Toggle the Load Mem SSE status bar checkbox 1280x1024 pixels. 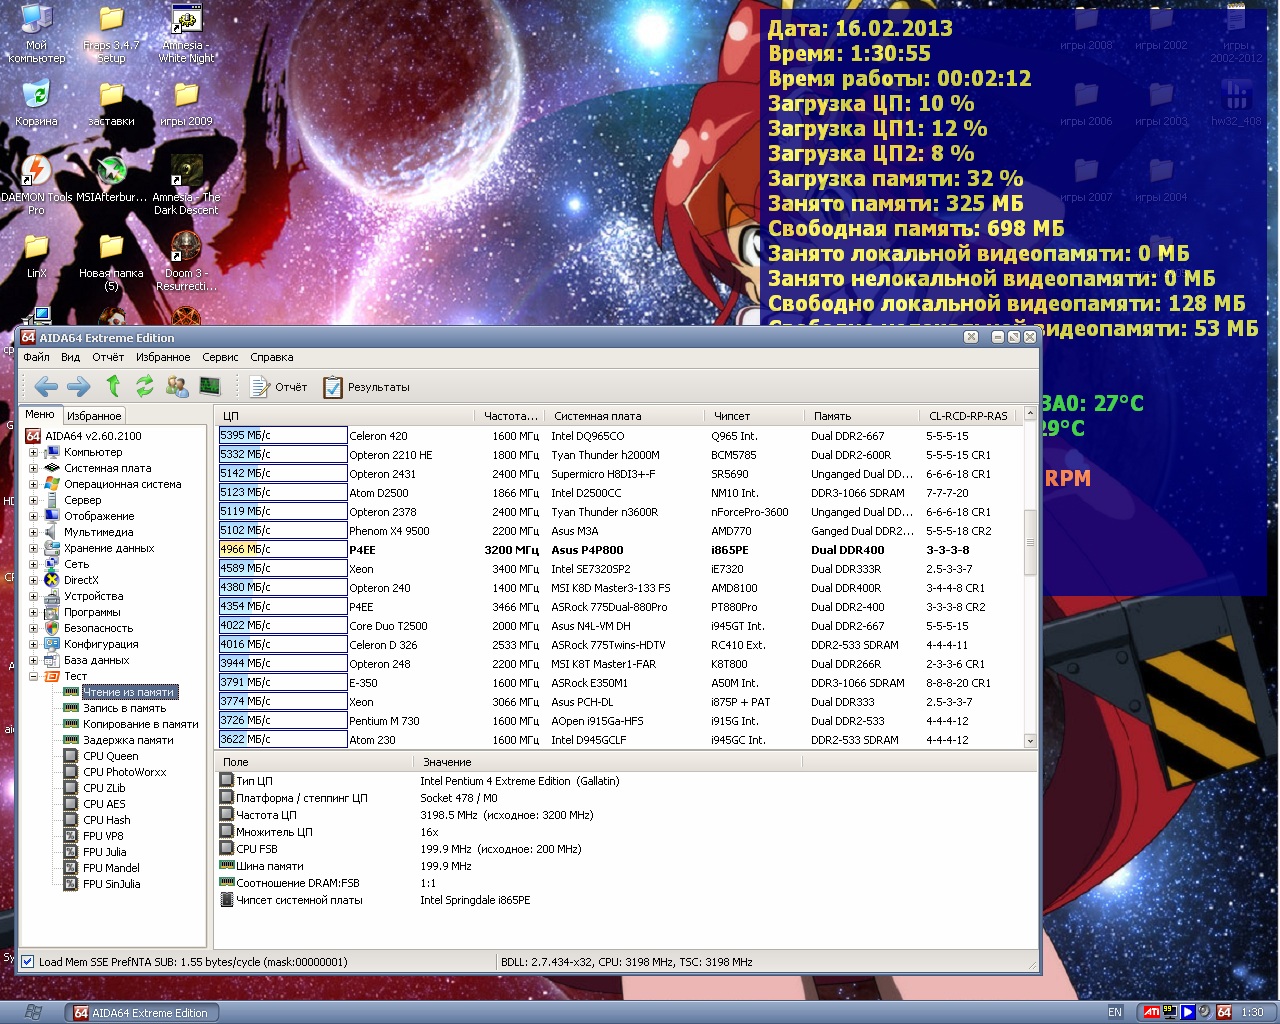[x=28, y=962]
